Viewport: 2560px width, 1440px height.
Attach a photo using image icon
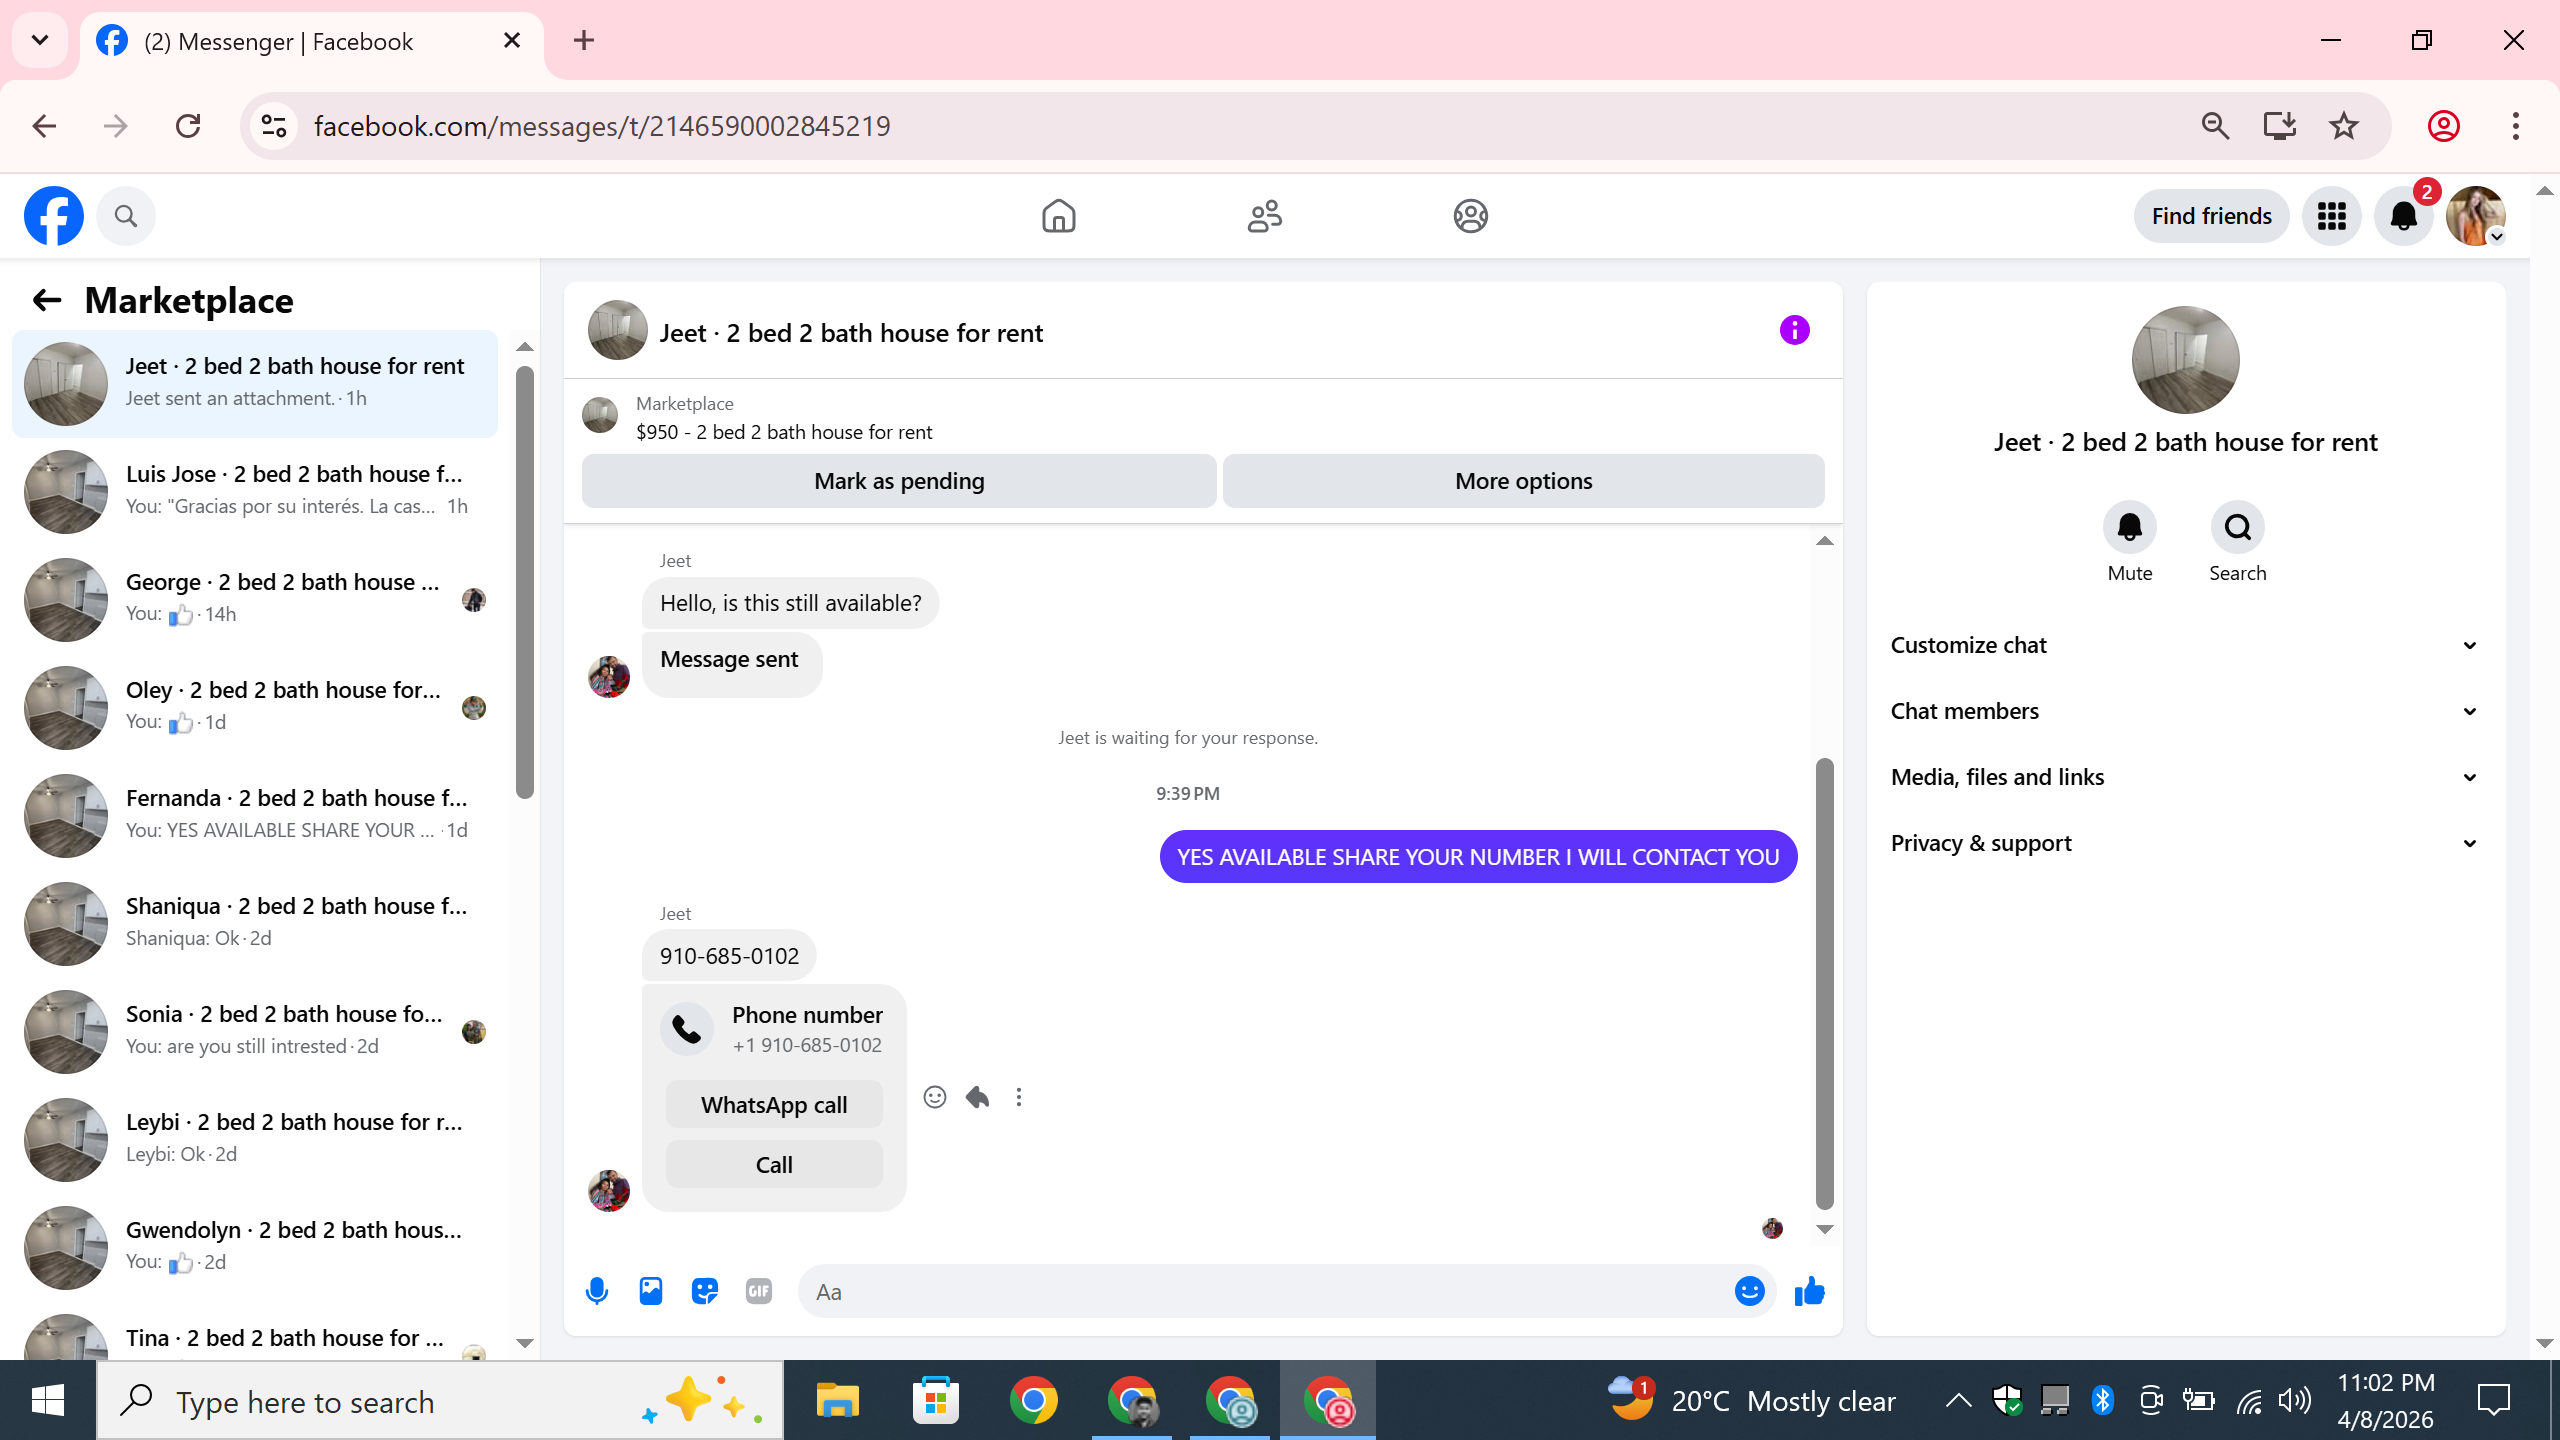tap(651, 1291)
